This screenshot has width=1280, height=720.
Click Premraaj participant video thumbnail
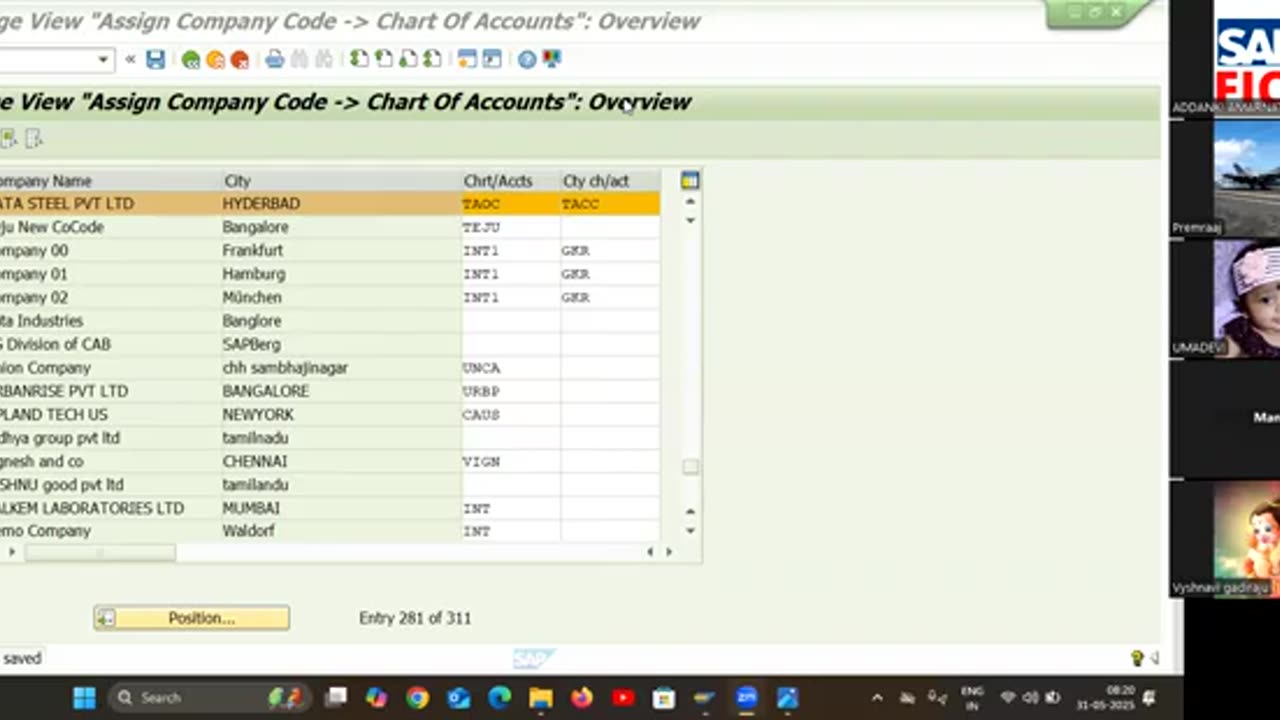tap(1225, 178)
